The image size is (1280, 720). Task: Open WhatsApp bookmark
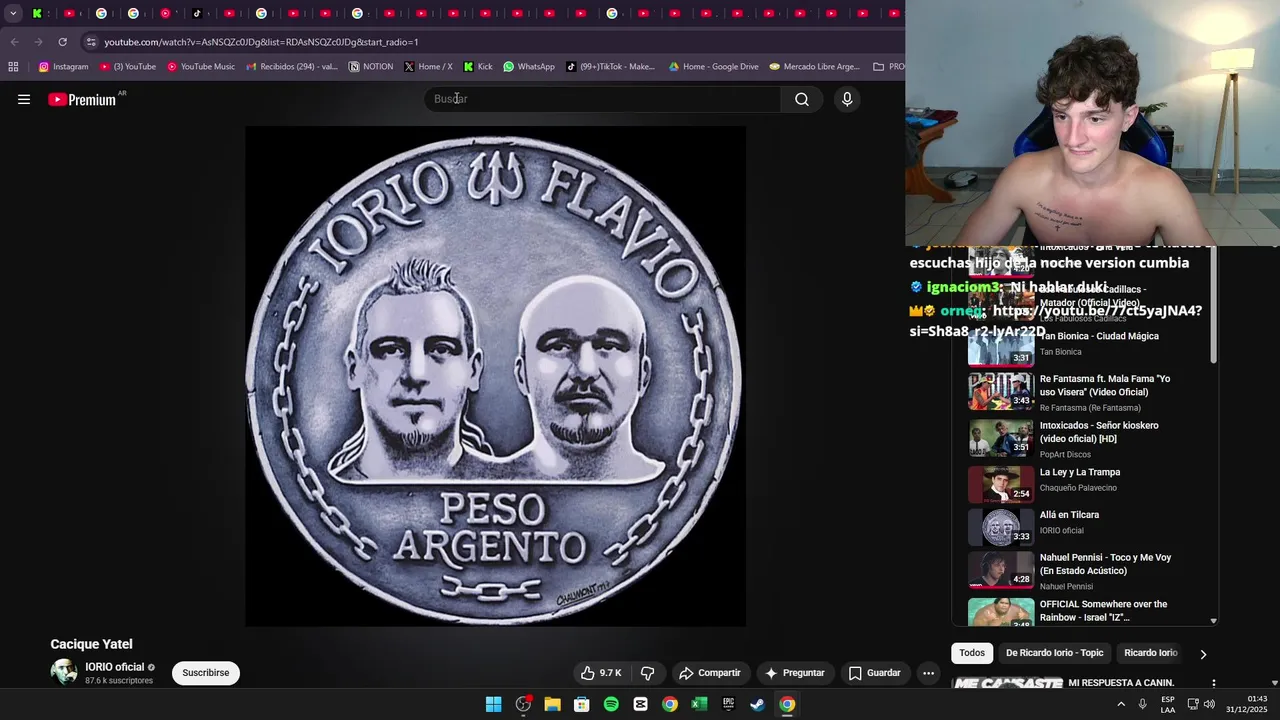point(529,67)
